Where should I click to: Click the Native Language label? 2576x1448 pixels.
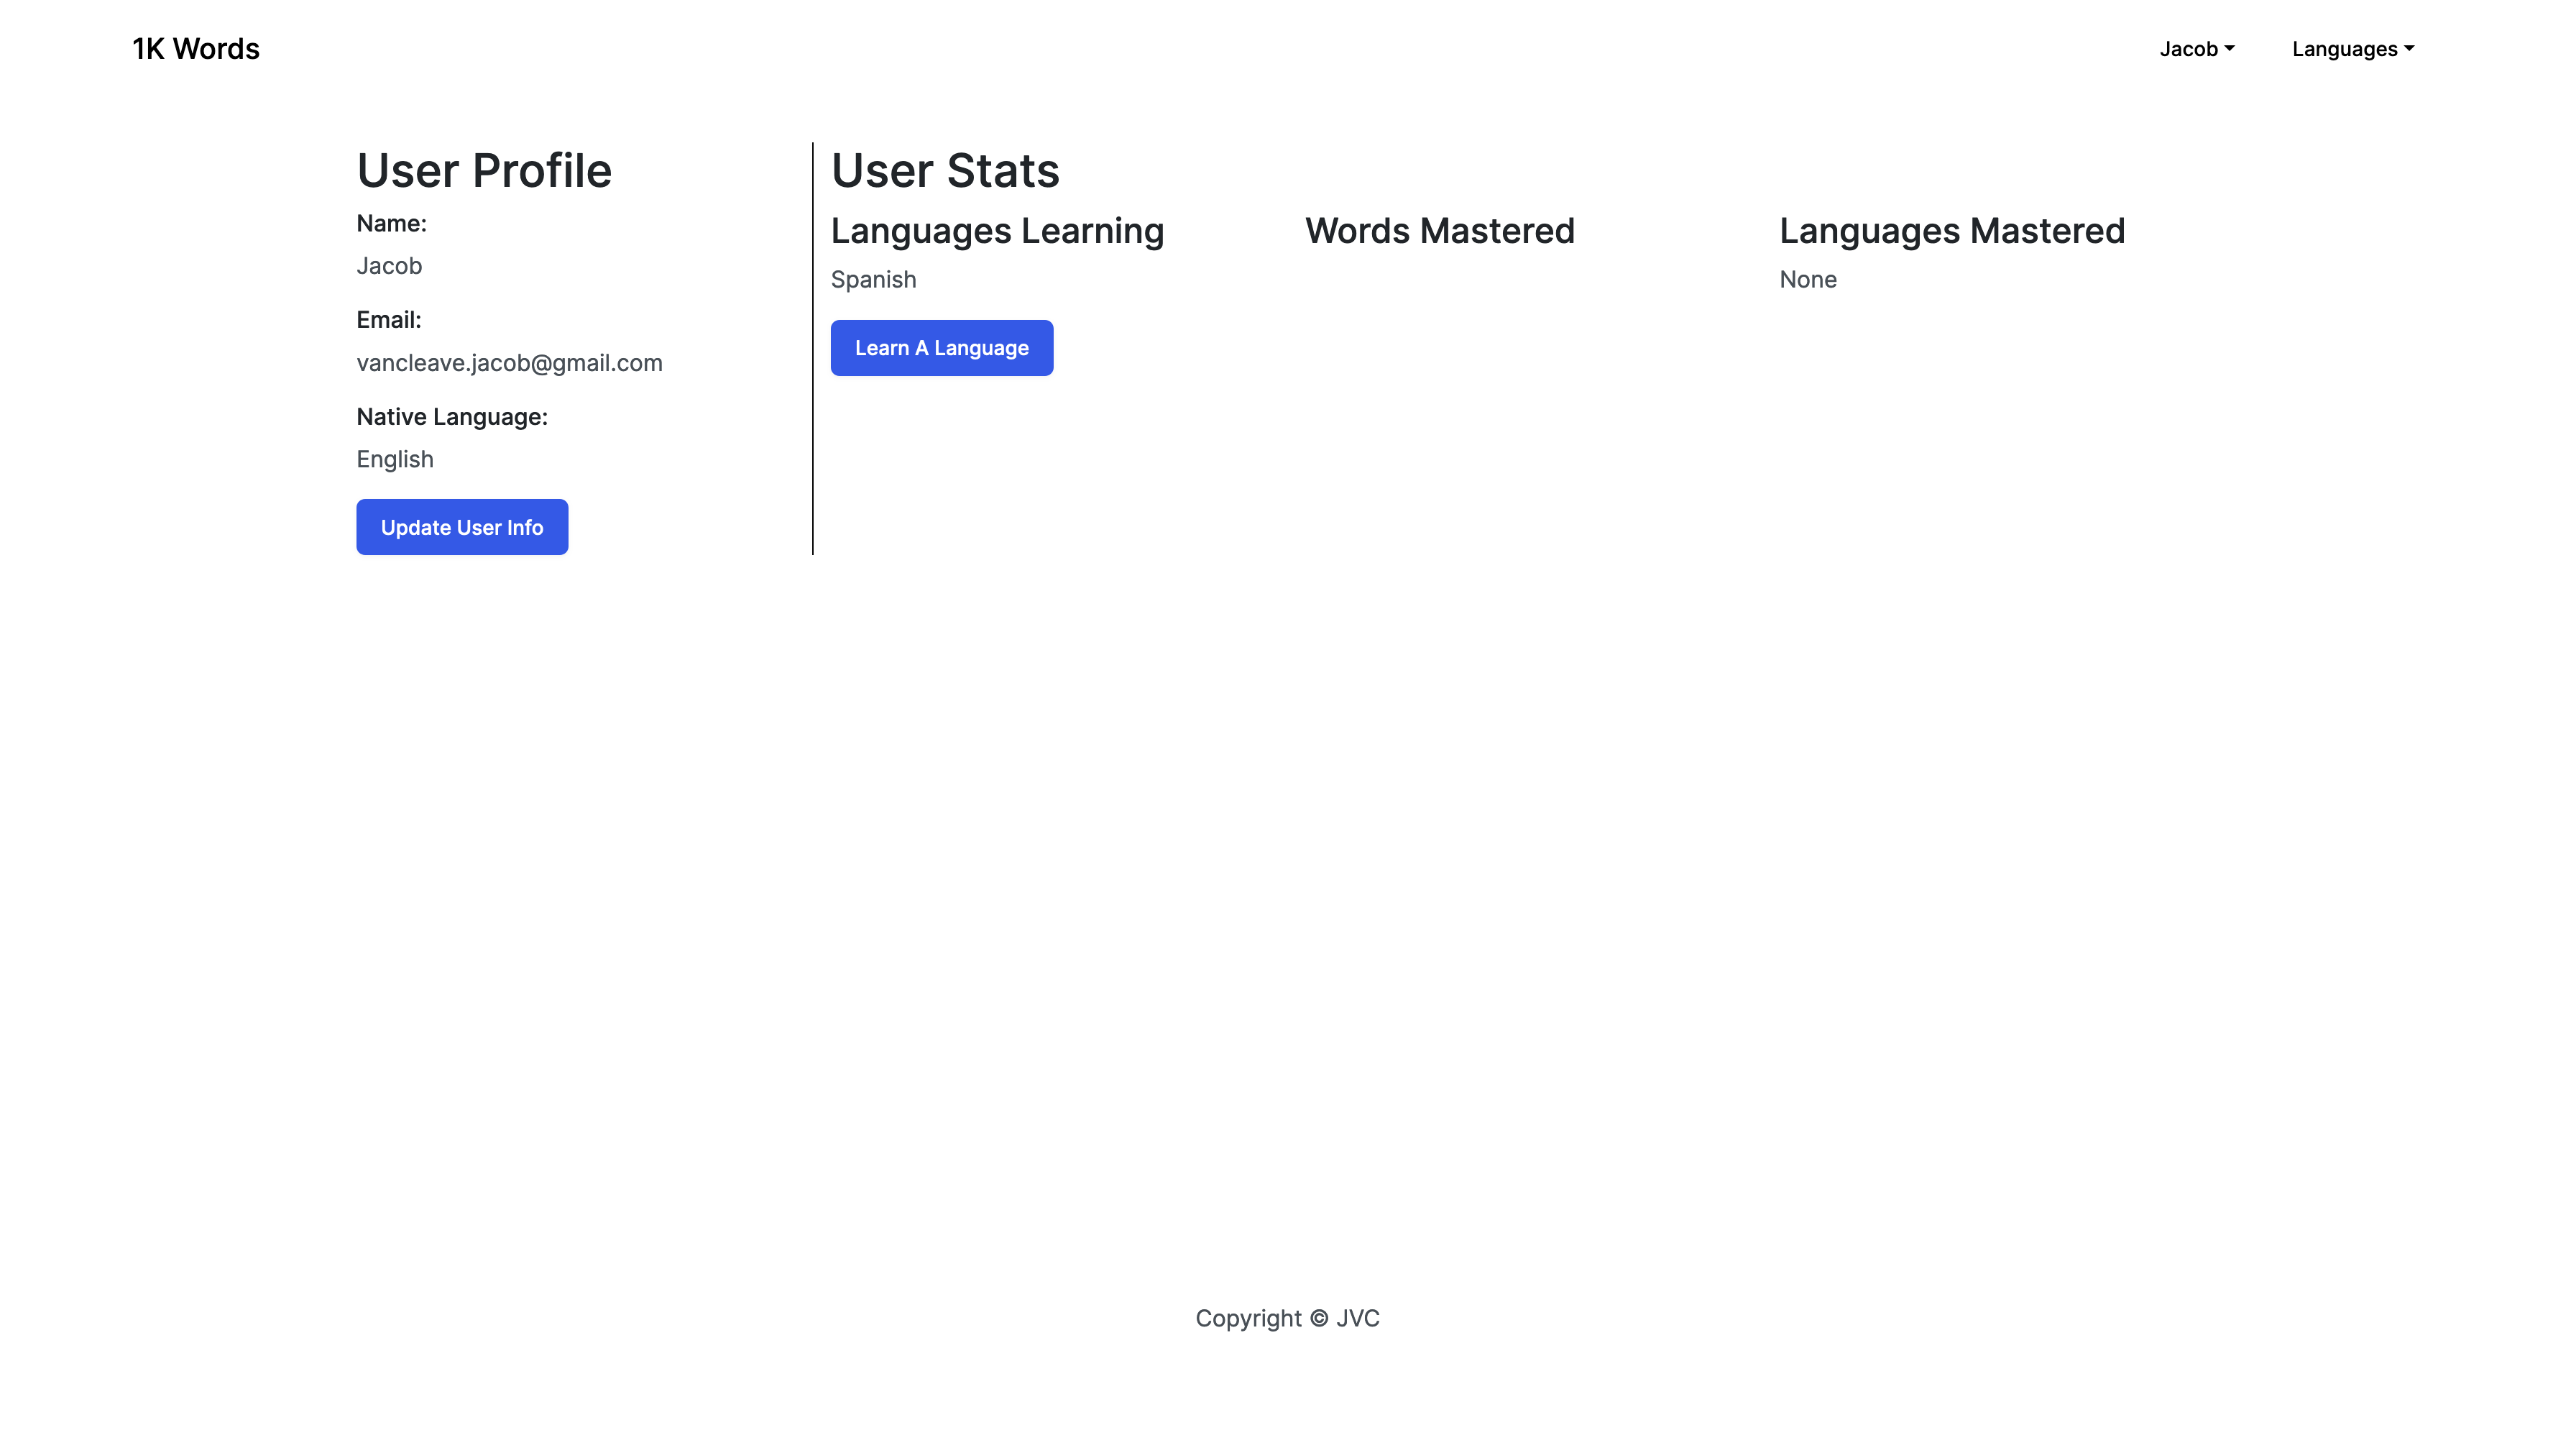tap(452, 417)
